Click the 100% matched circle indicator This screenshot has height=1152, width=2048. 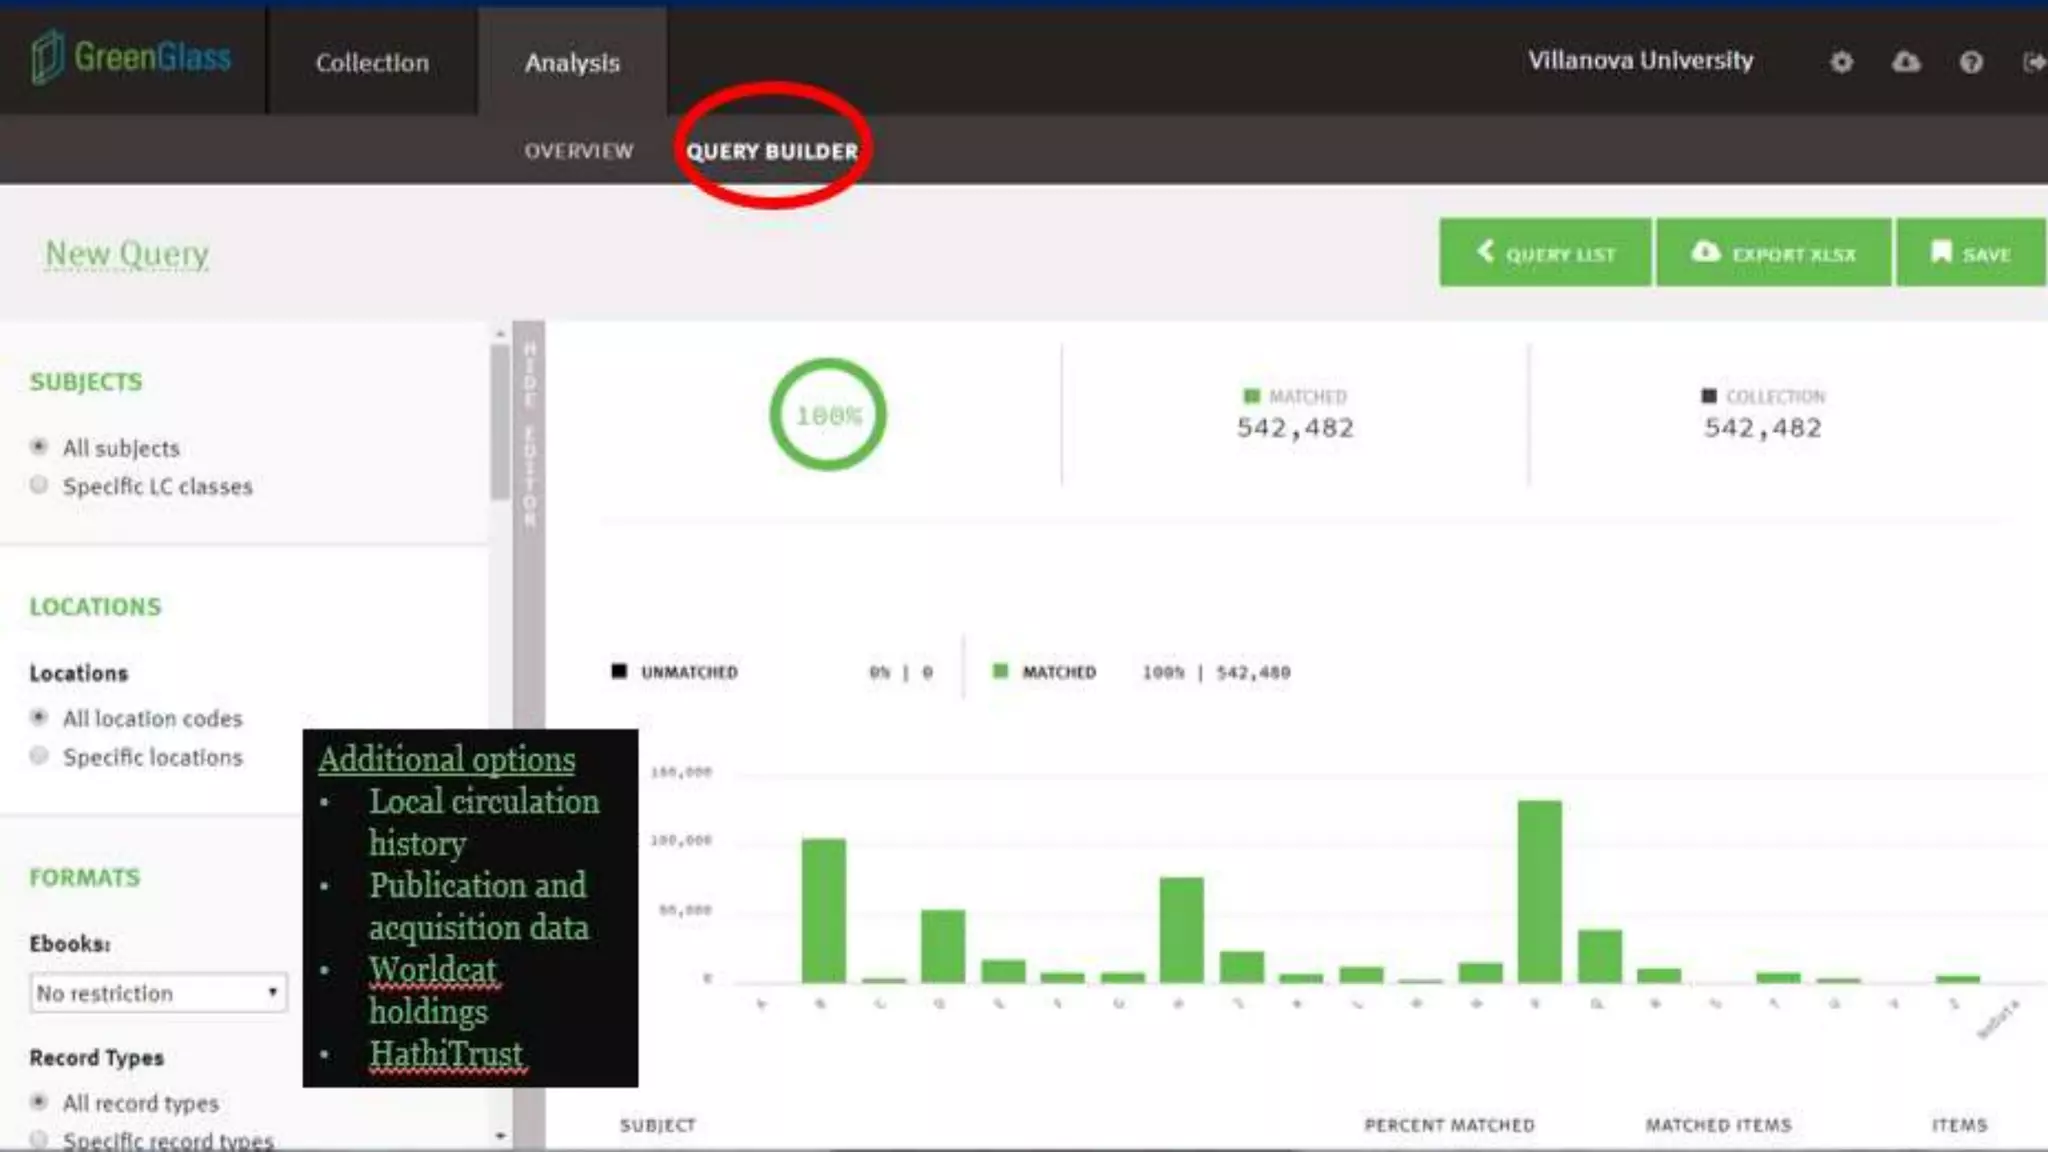click(828, 415)
